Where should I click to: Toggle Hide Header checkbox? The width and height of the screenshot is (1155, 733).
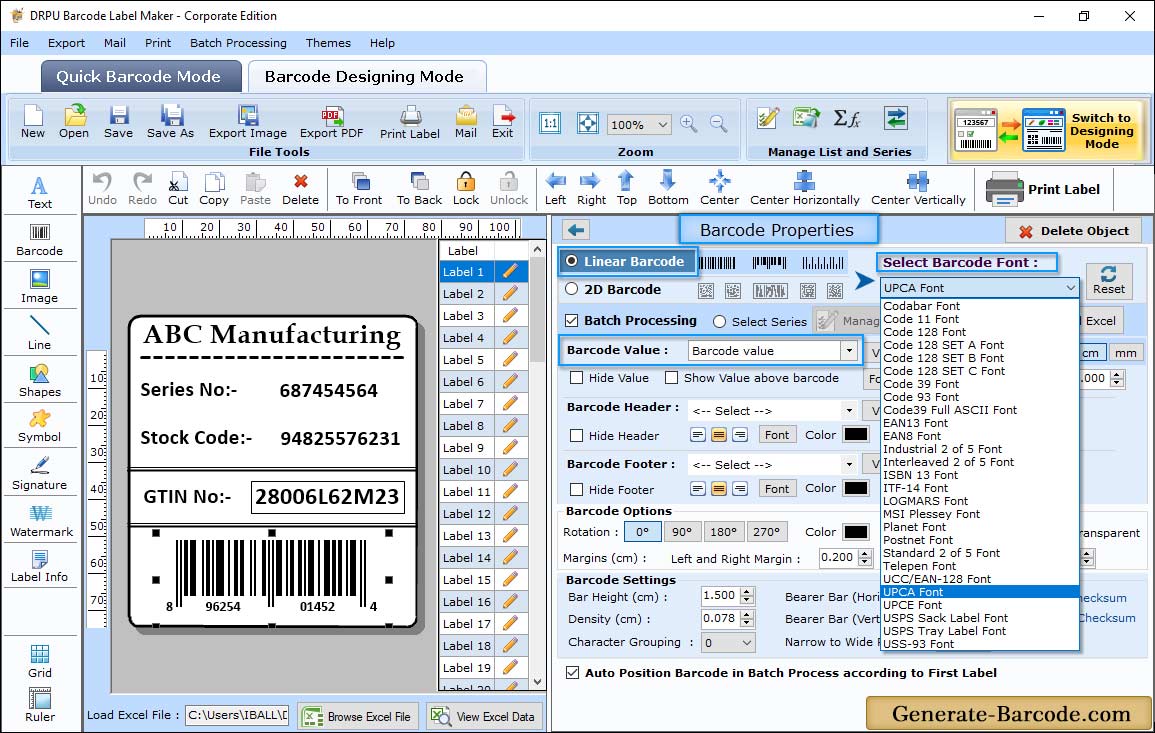pyautogui.click(x=577, y=435)
